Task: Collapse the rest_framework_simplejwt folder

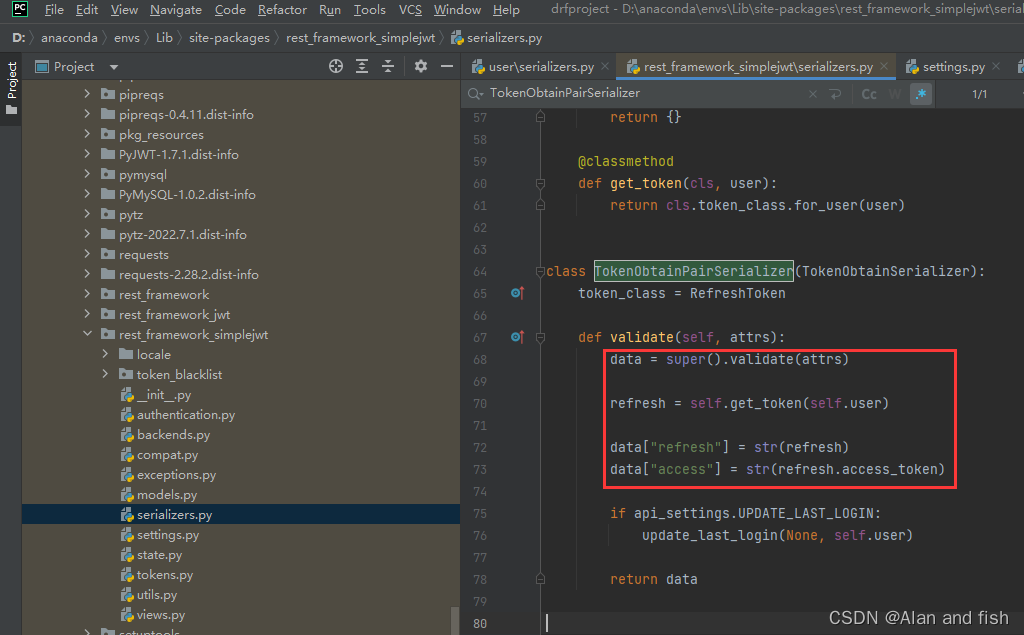Action: point(87,334)
